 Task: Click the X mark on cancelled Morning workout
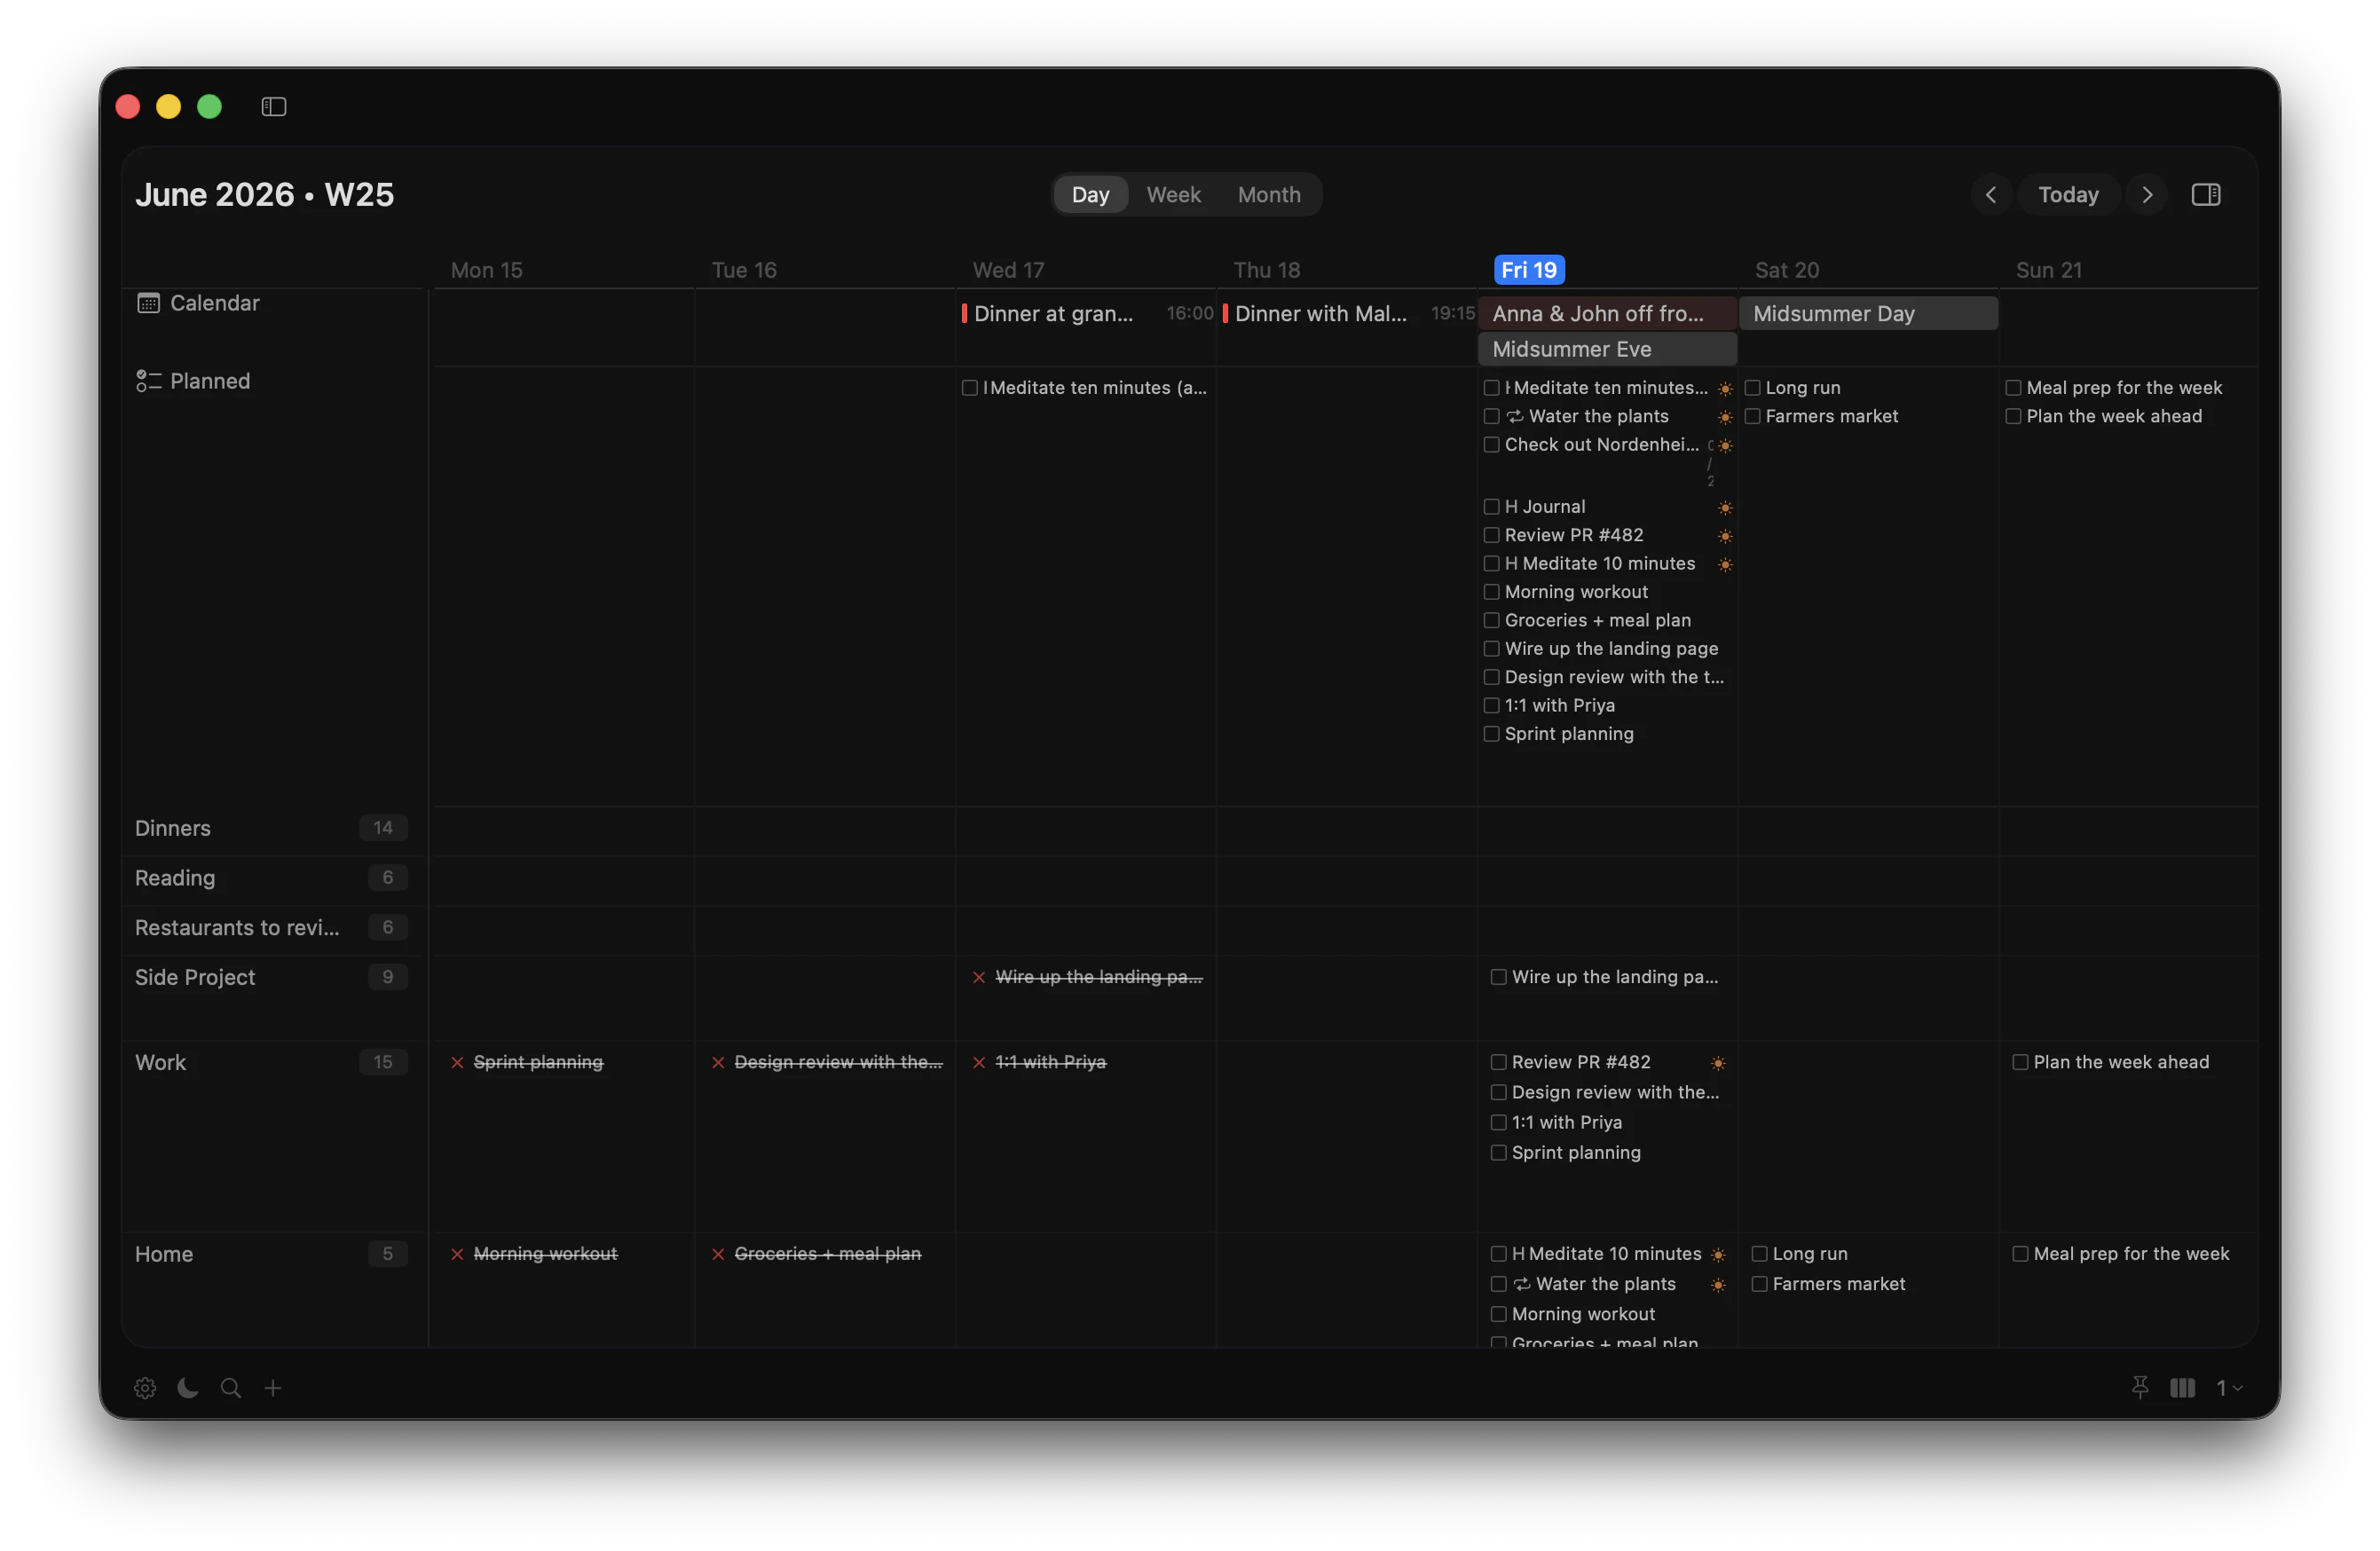point(457,1254)
